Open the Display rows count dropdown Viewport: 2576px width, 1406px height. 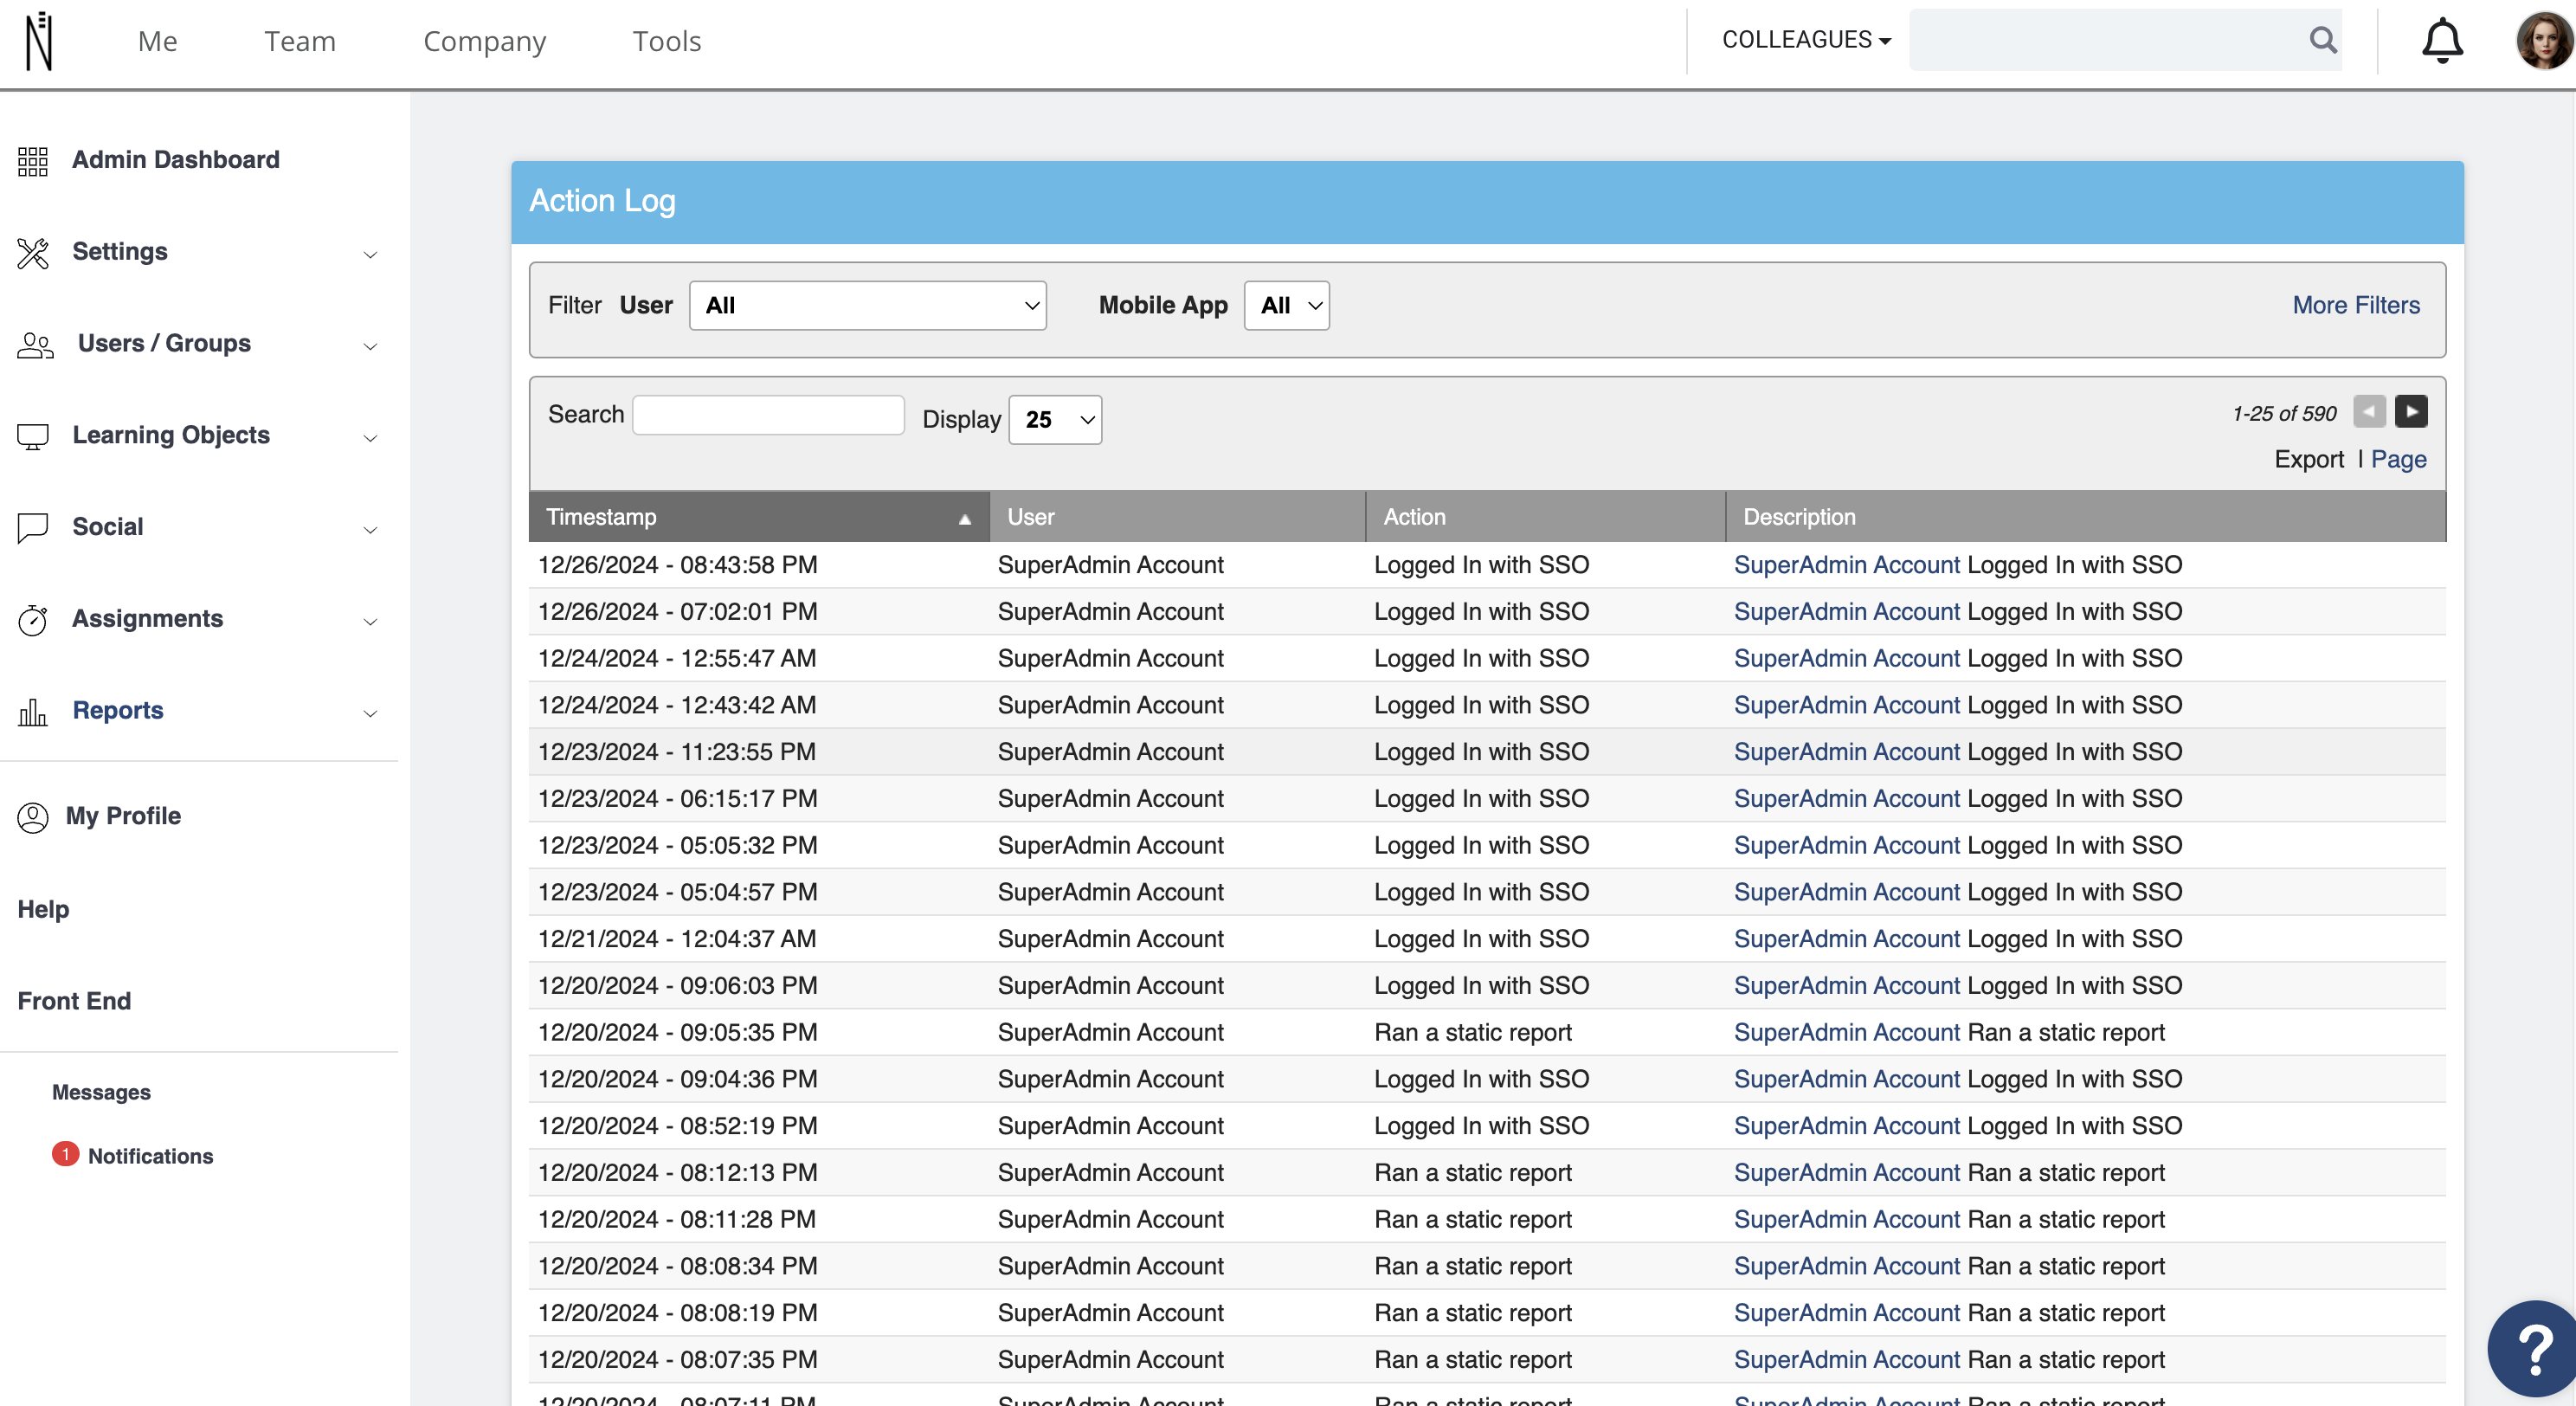tap(1055, 419)
